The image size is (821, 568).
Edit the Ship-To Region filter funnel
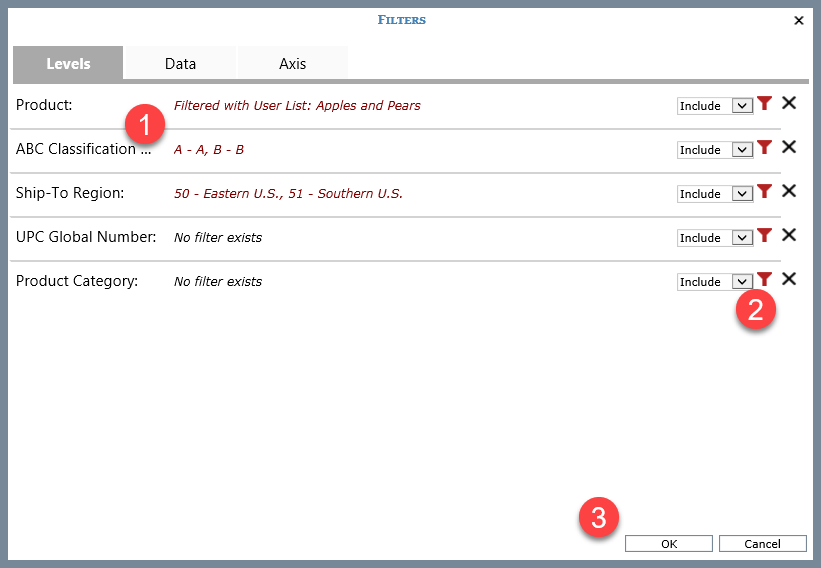tap(765, 191)
